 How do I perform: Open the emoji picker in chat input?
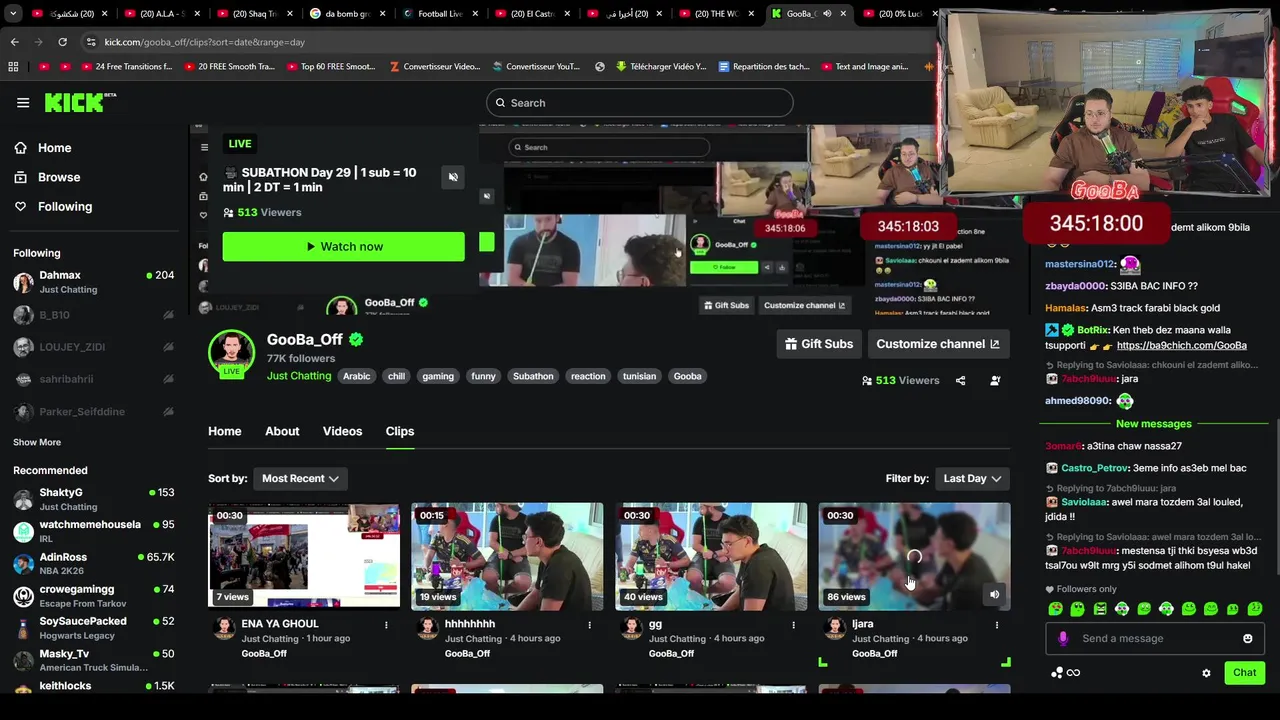click(x=1248, y=639)
